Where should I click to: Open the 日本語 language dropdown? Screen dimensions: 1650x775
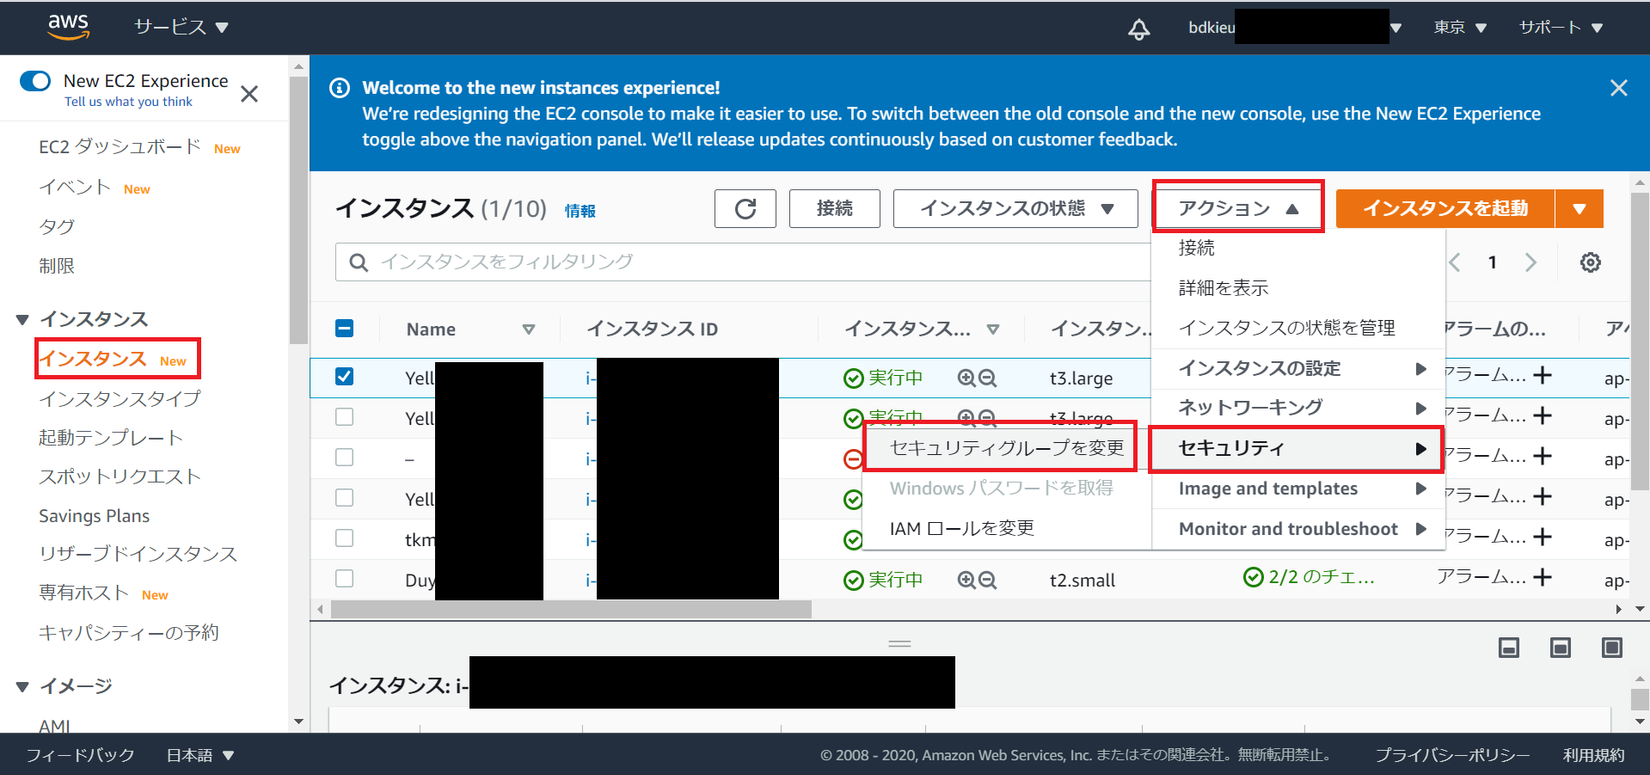click(200, 755)
